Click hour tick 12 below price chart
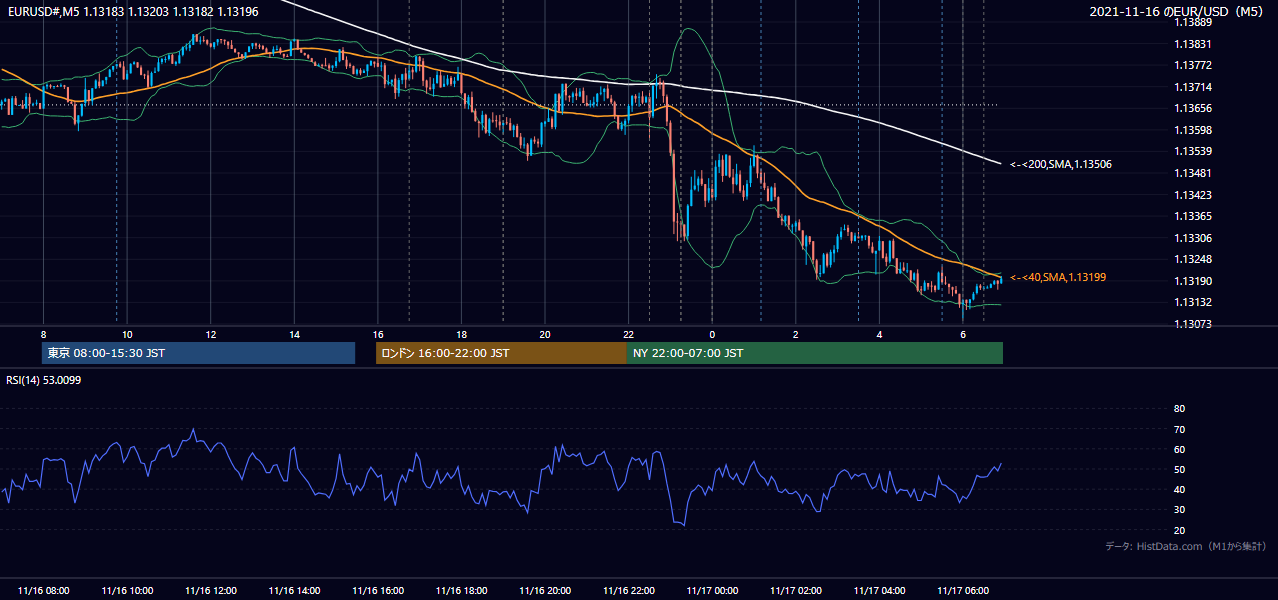The height and width of the screenshot is (600, 1278). pyautogui.click(x=210, y=334)
